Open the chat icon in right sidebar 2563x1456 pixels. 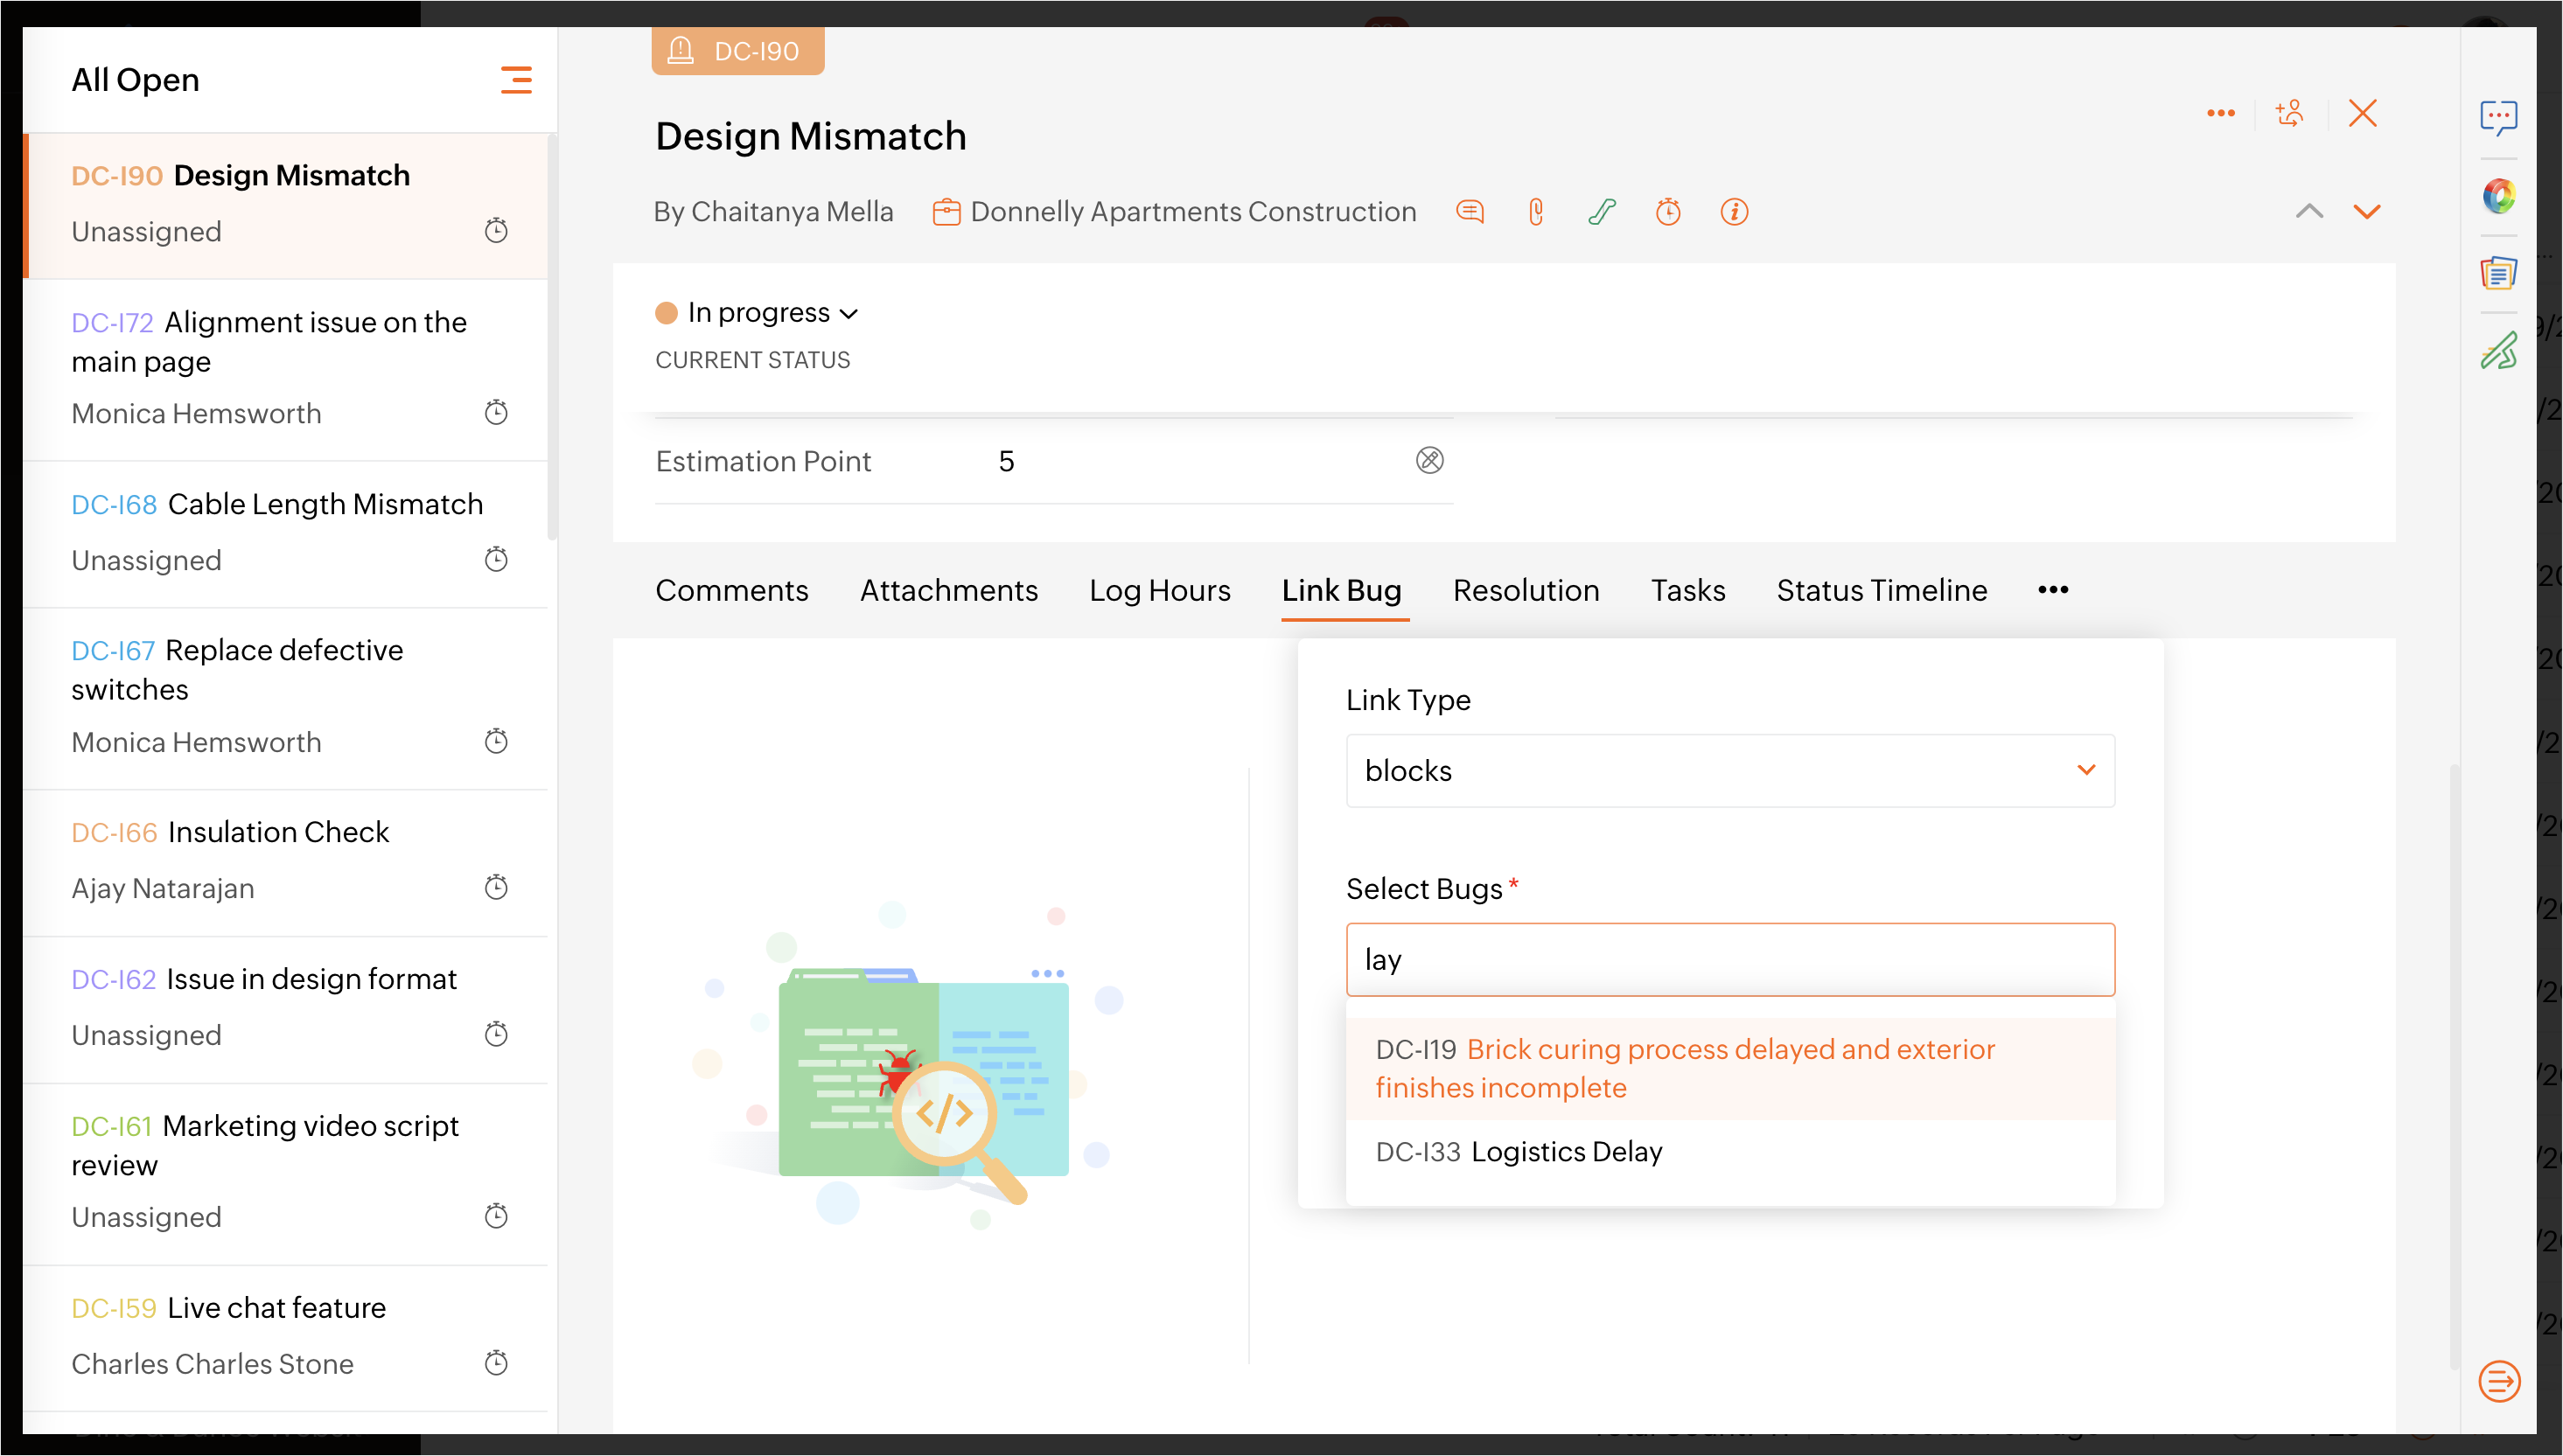pos(2497,117)
